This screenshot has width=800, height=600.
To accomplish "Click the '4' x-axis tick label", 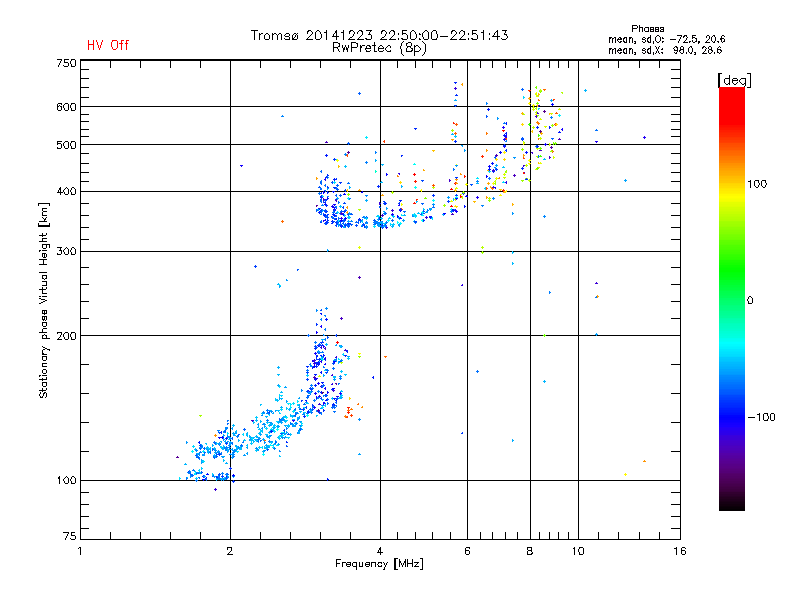I will pos(380,551).
